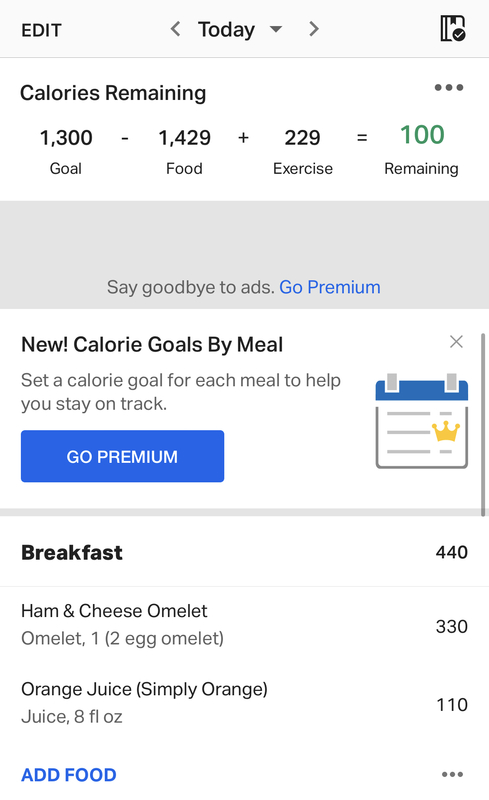Screen dimensions: 489x800
Task: Click the calendar crown premium illustration
Action: click(422, 421)
